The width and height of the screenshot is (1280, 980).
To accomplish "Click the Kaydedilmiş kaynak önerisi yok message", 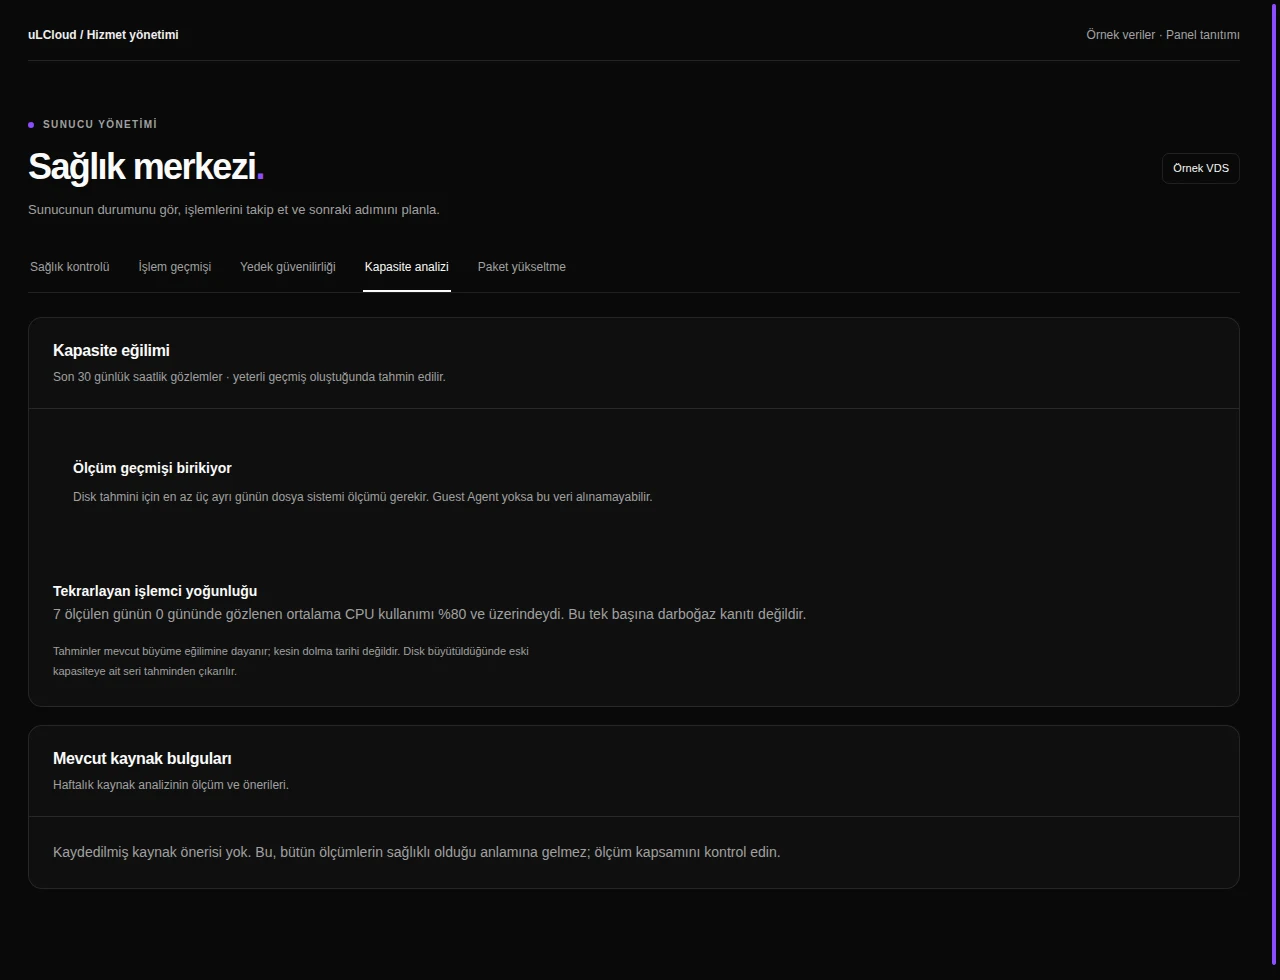I will pos(416,853).
